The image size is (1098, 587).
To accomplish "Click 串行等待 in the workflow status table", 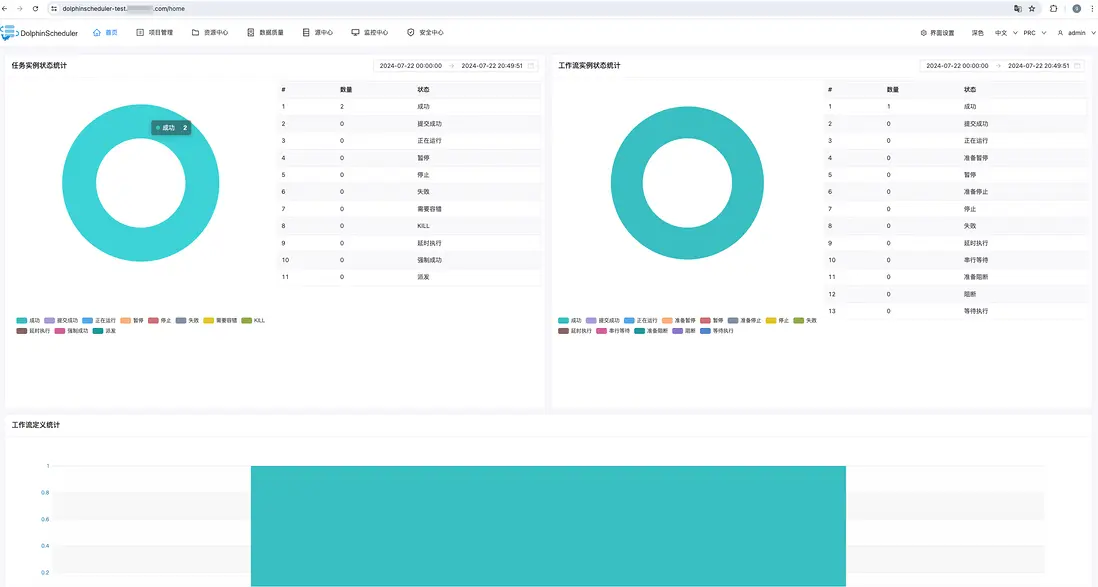I will pos(975,260).
